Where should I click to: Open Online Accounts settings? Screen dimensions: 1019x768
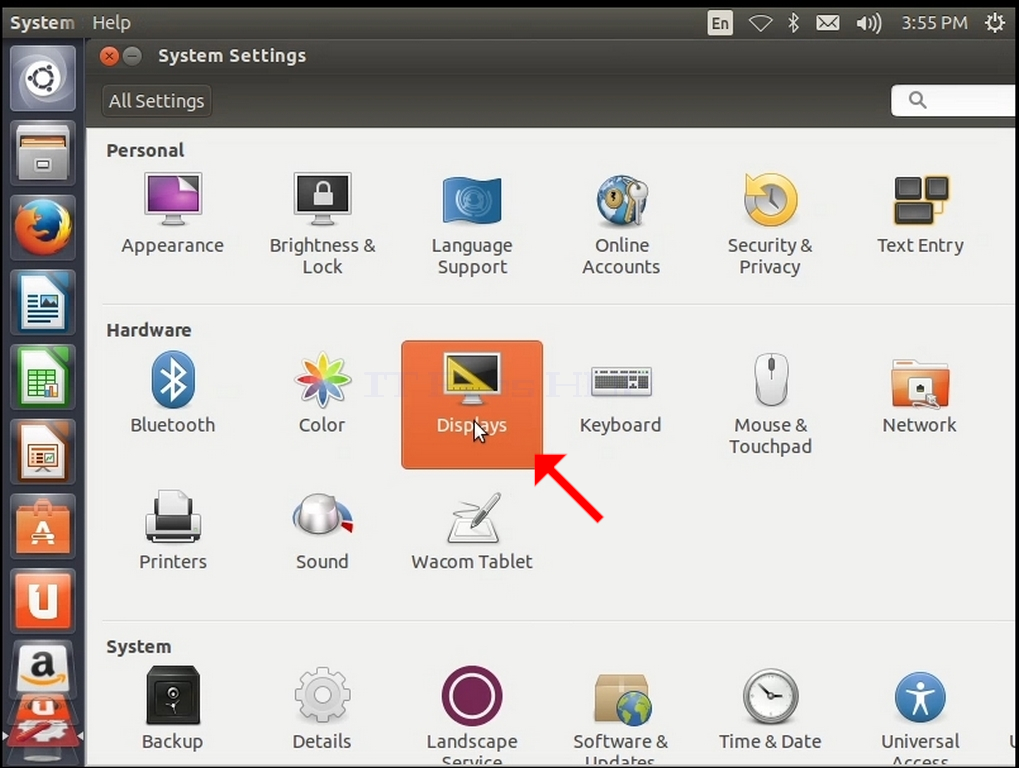[621, 224]
